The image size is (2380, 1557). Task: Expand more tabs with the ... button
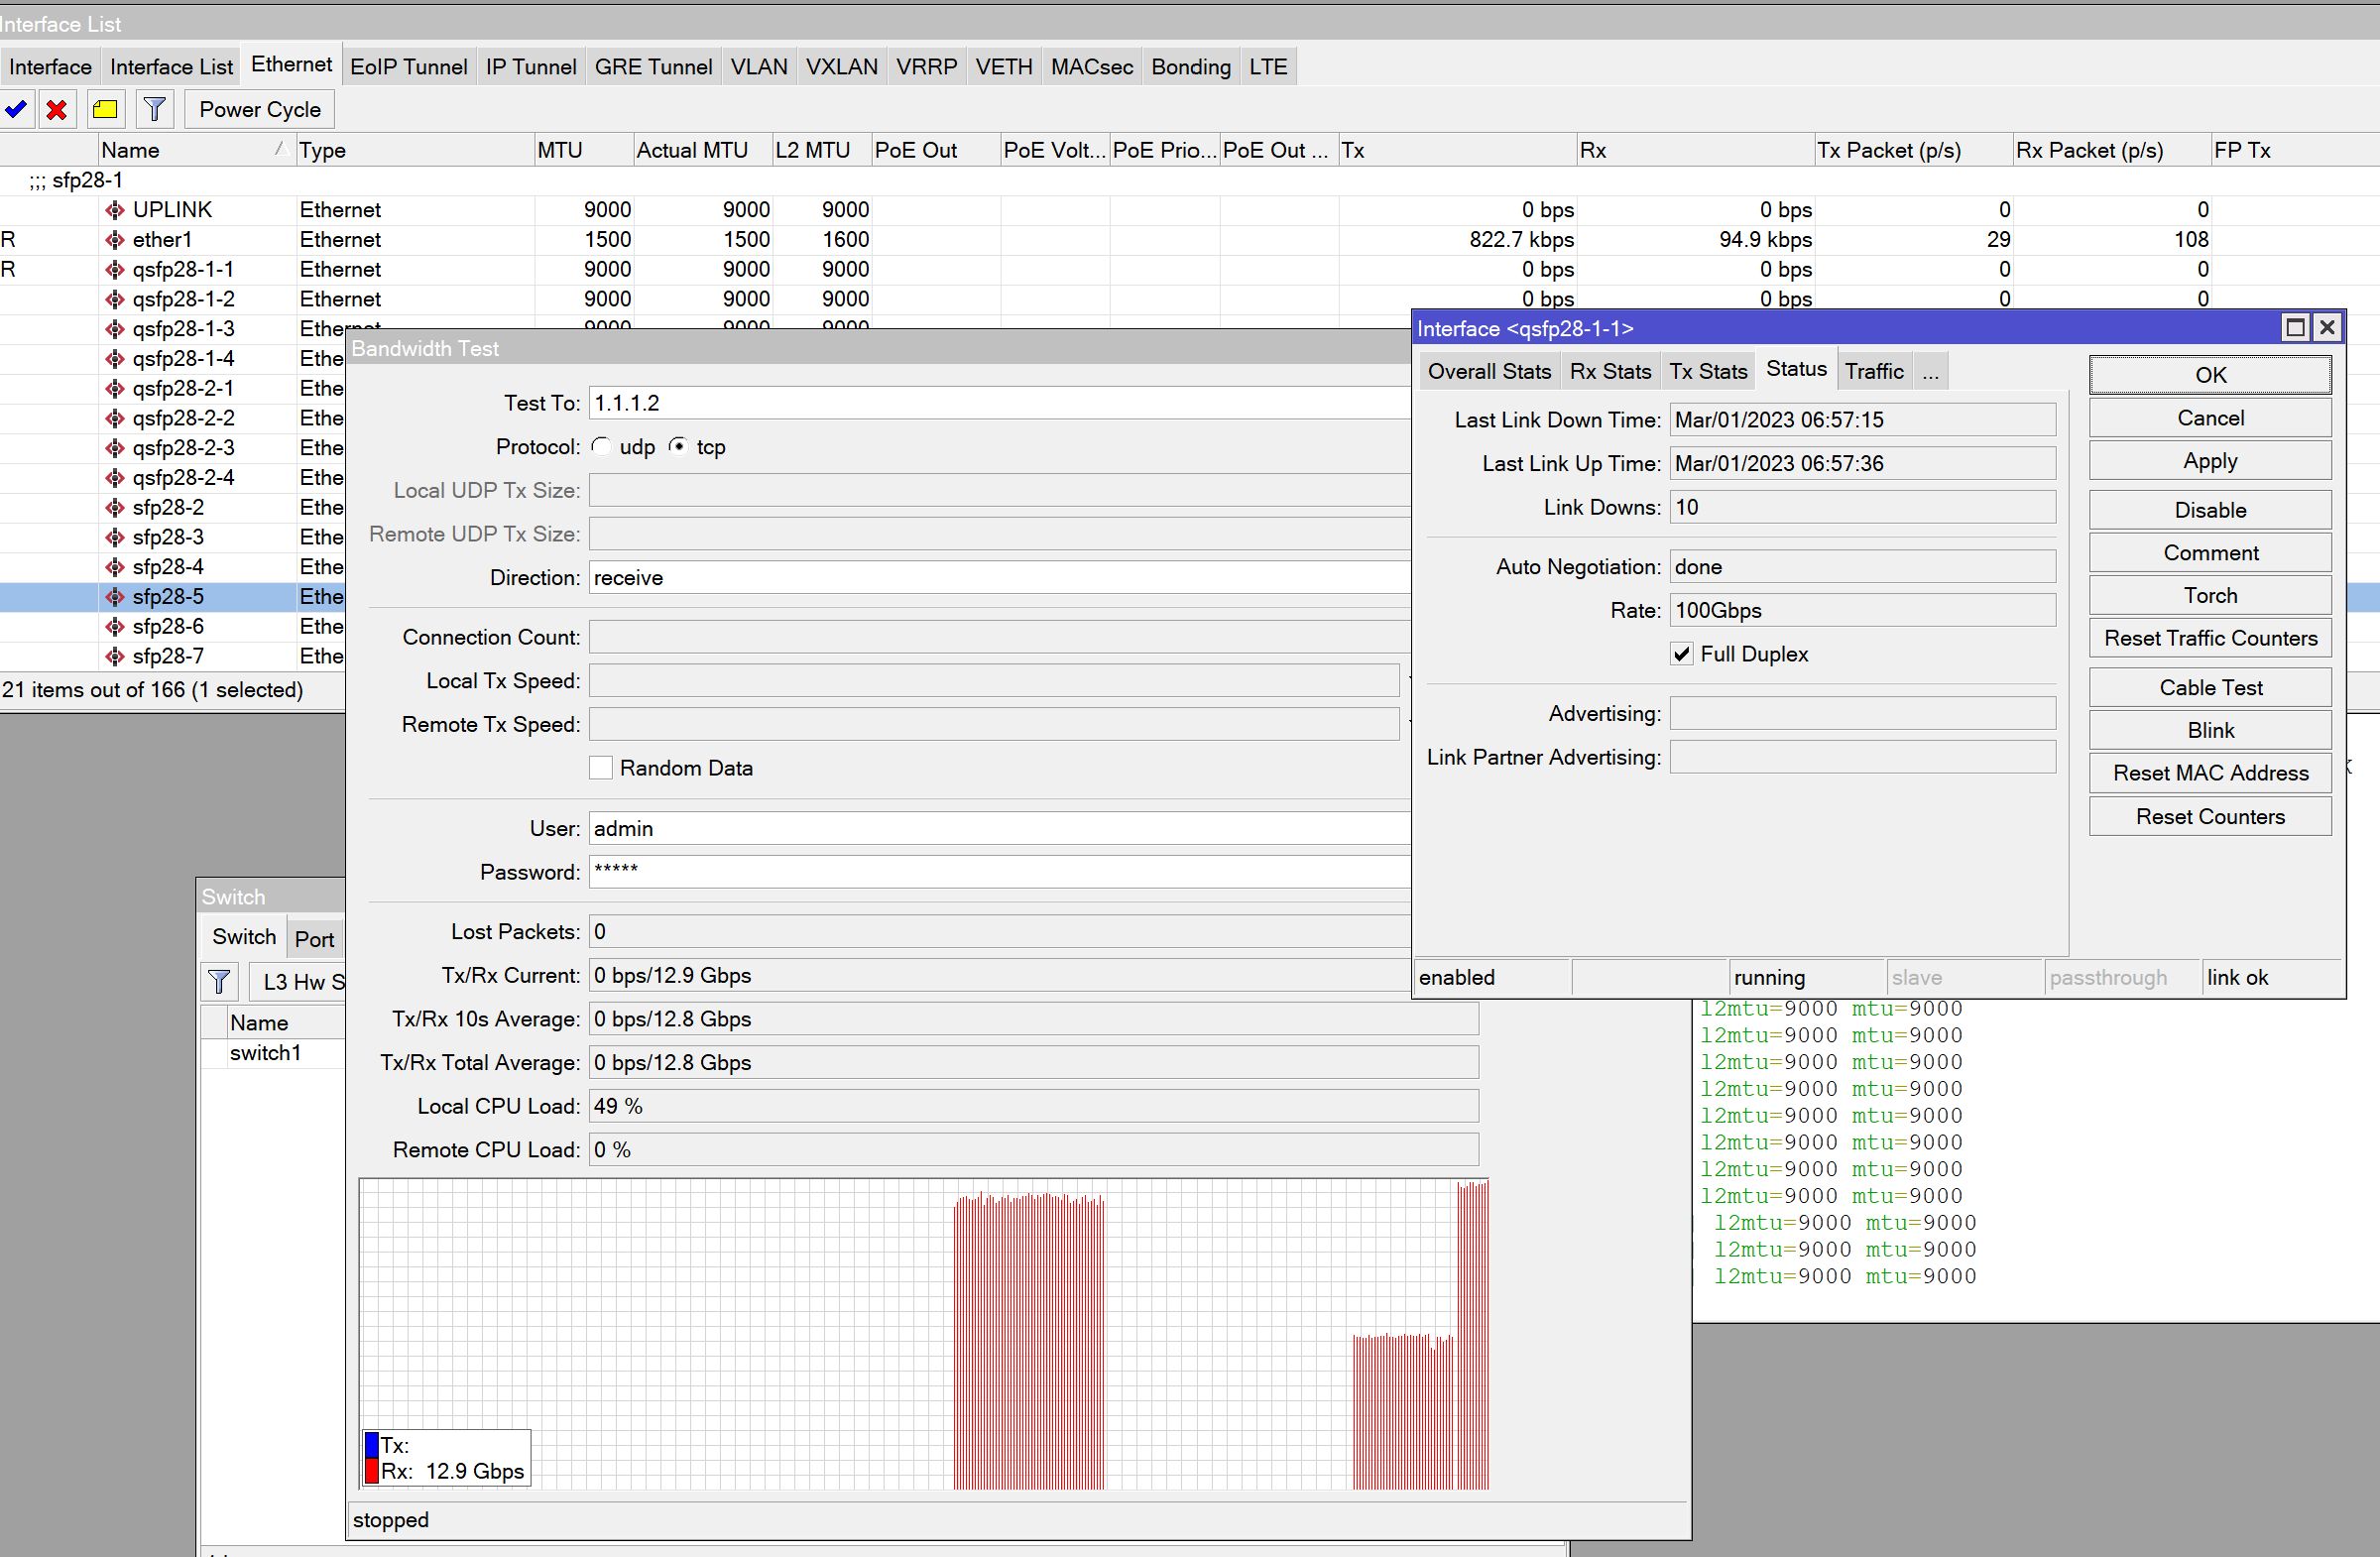1930,372
